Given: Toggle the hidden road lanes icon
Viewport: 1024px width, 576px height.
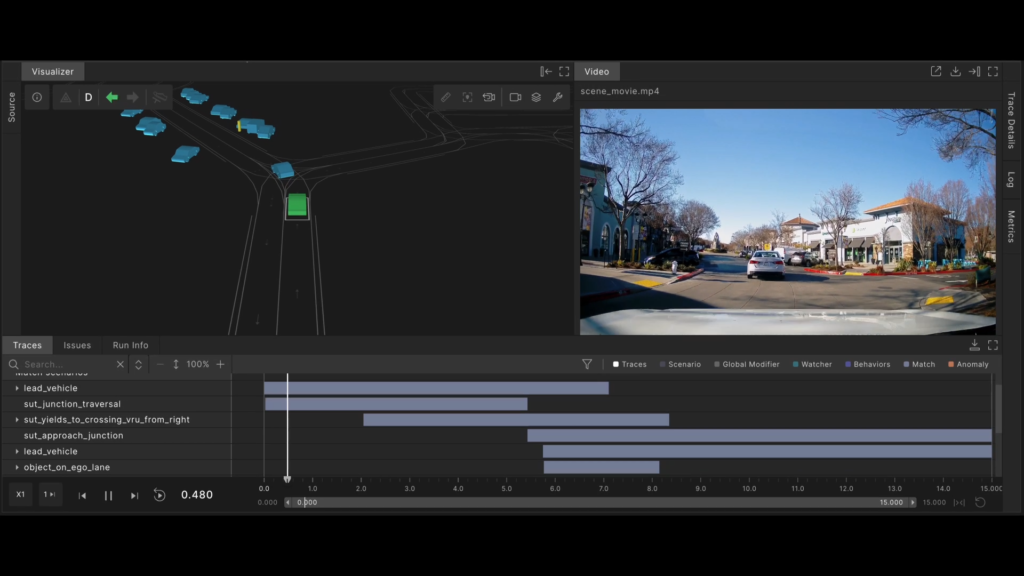Looking at the screenshot, I should pyautogui.click(x=159, y=97).
